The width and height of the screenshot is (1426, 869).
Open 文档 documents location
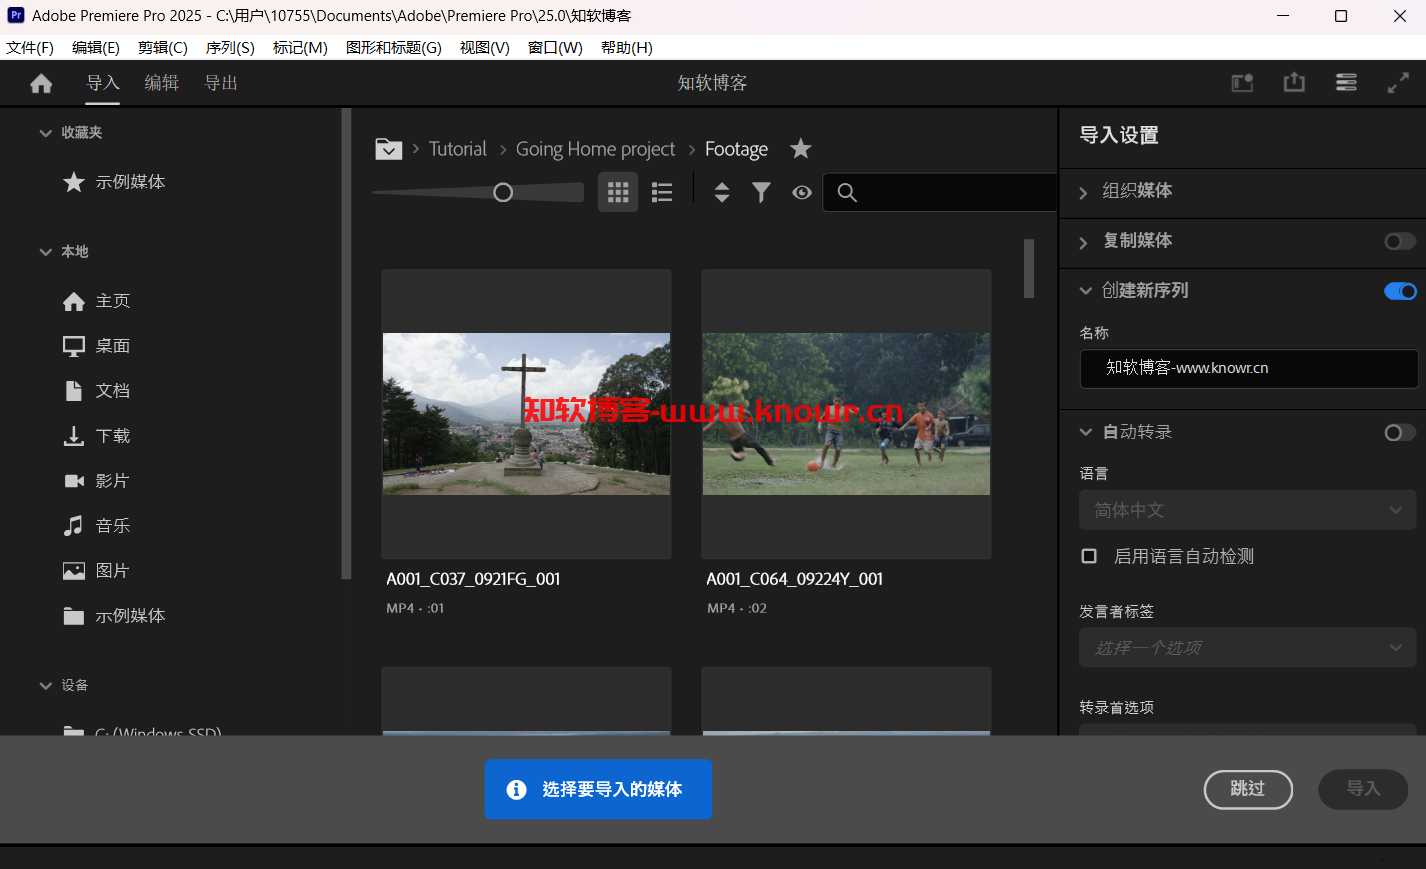(x=96, y=391)
